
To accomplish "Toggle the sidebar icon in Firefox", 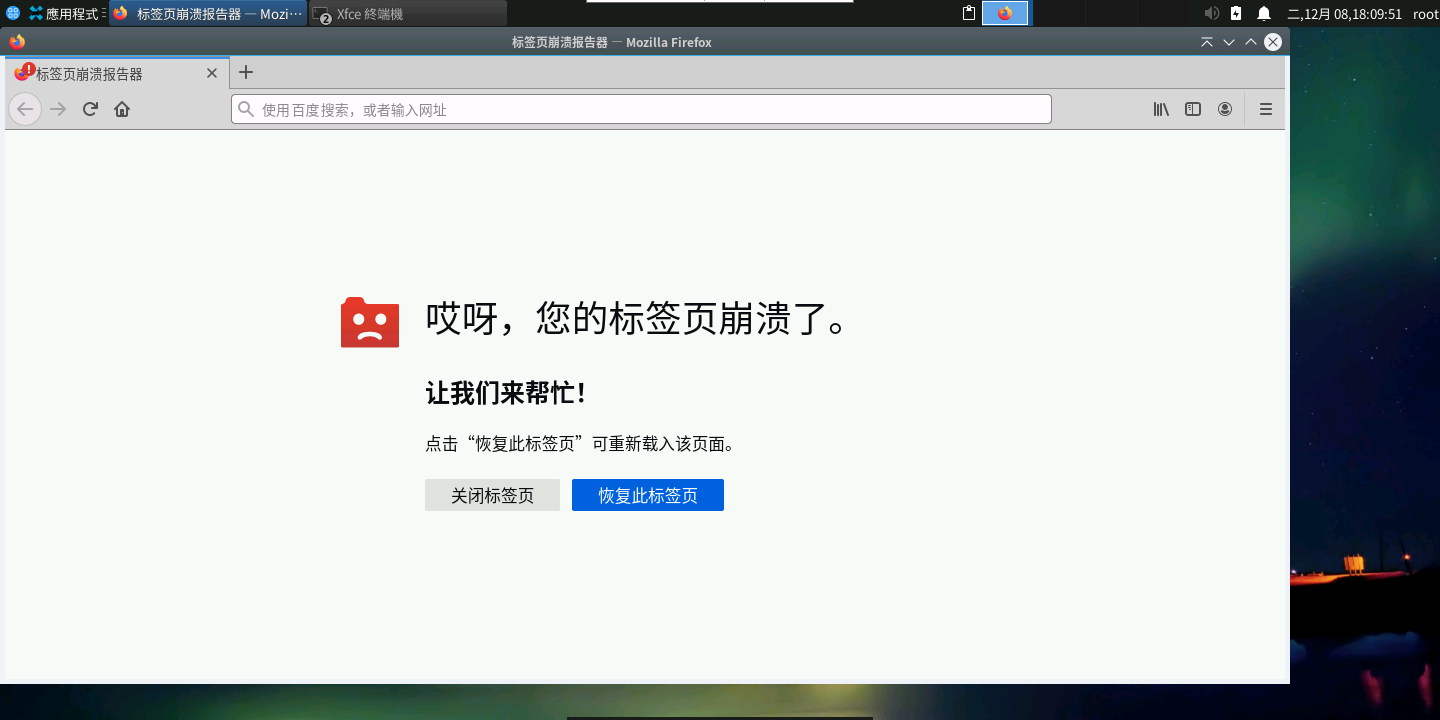I will 1192,109.
